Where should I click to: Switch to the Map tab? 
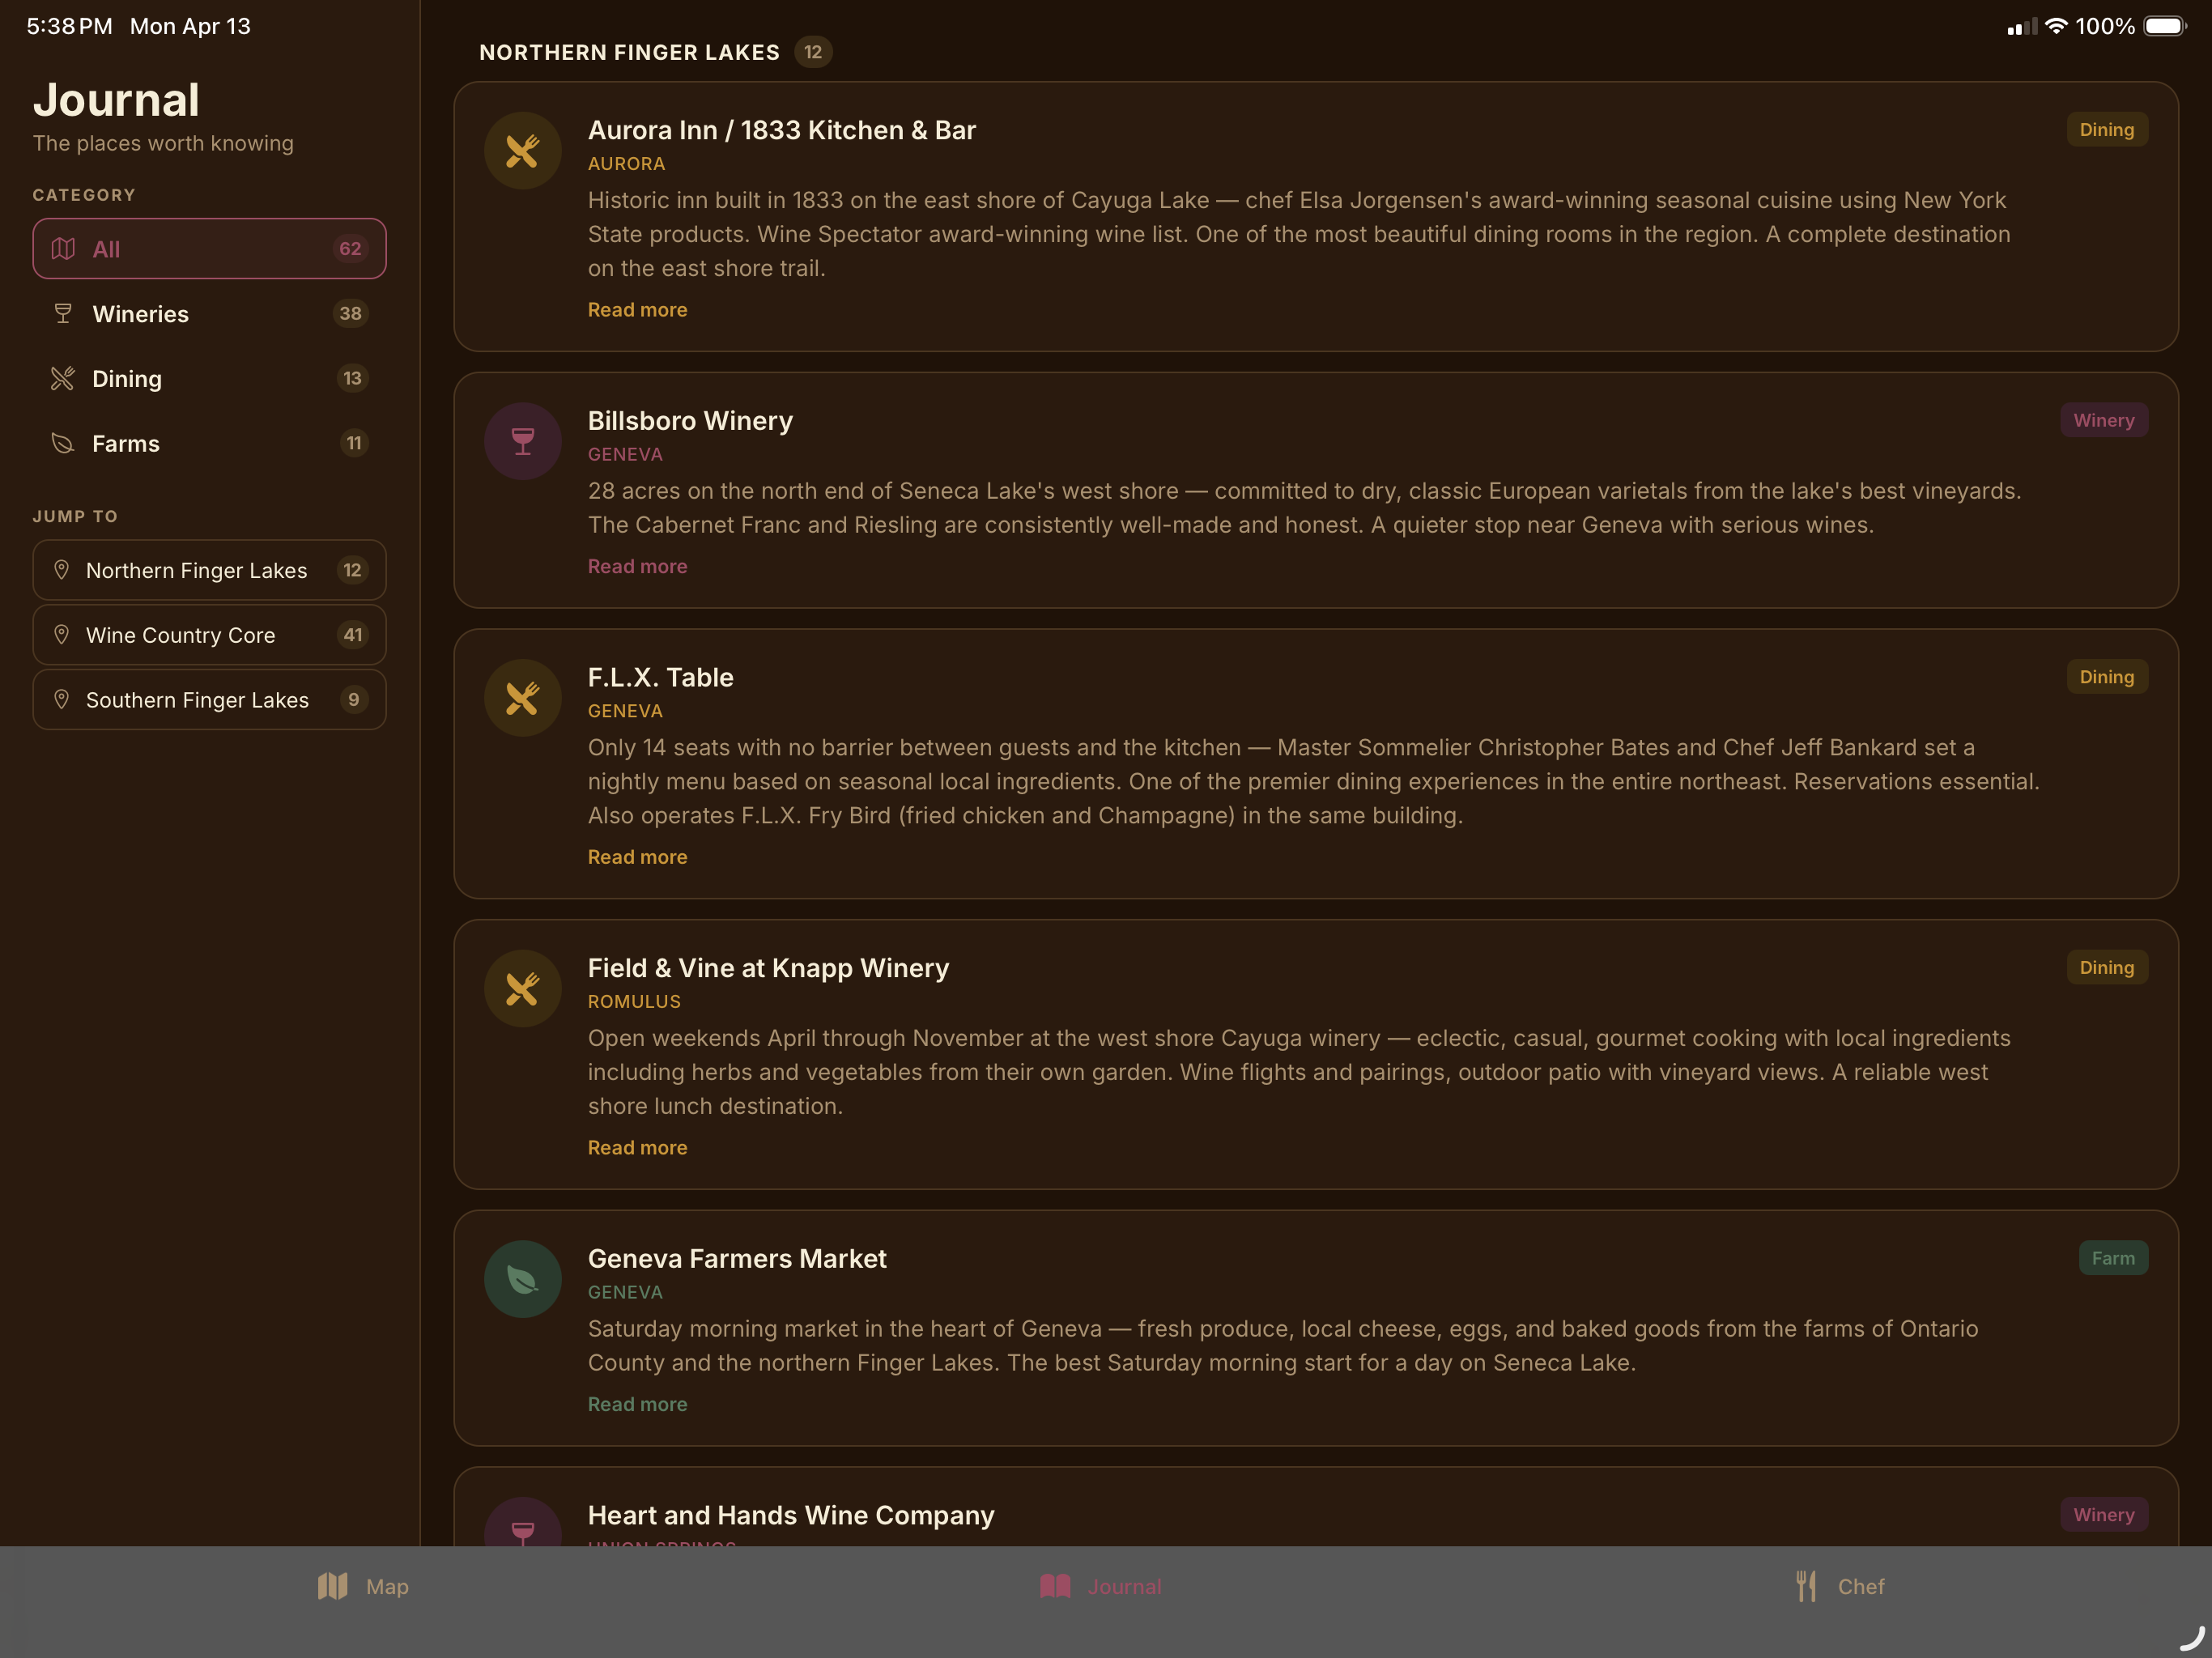pyautogui.click(x=363, y=1586)
